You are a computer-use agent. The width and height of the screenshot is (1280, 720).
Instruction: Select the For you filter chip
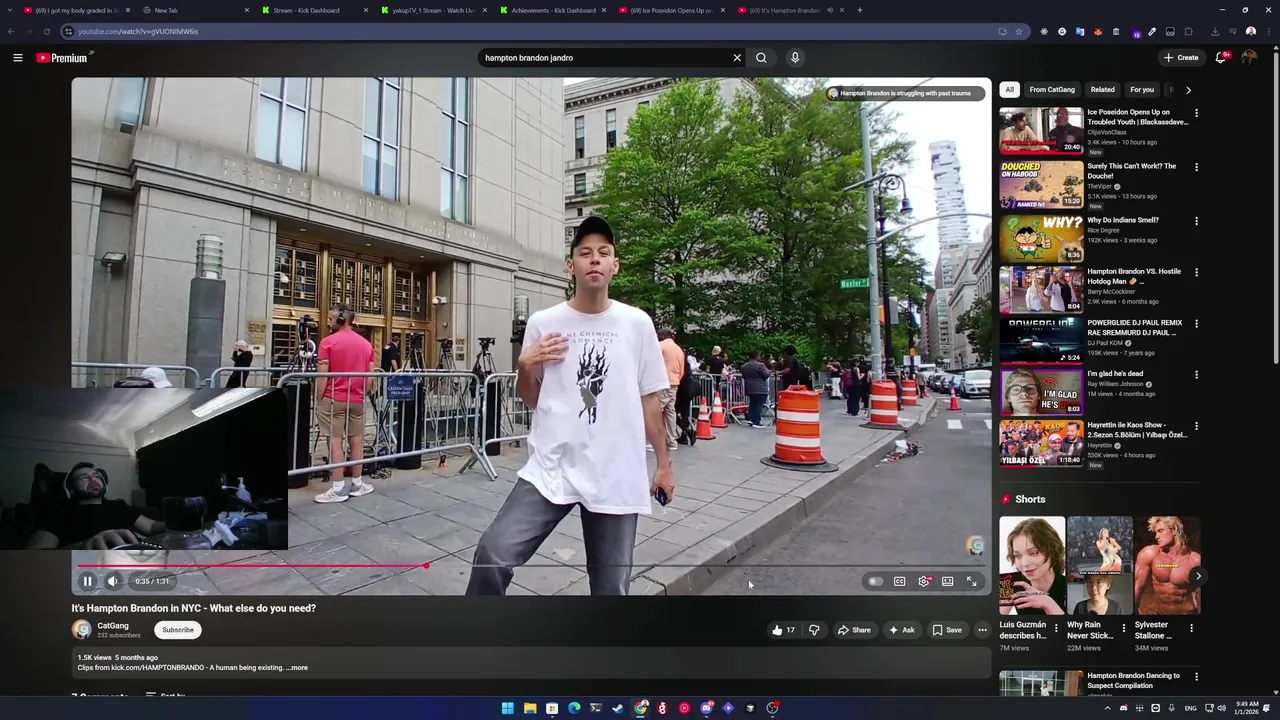(x=1142, y=90)
